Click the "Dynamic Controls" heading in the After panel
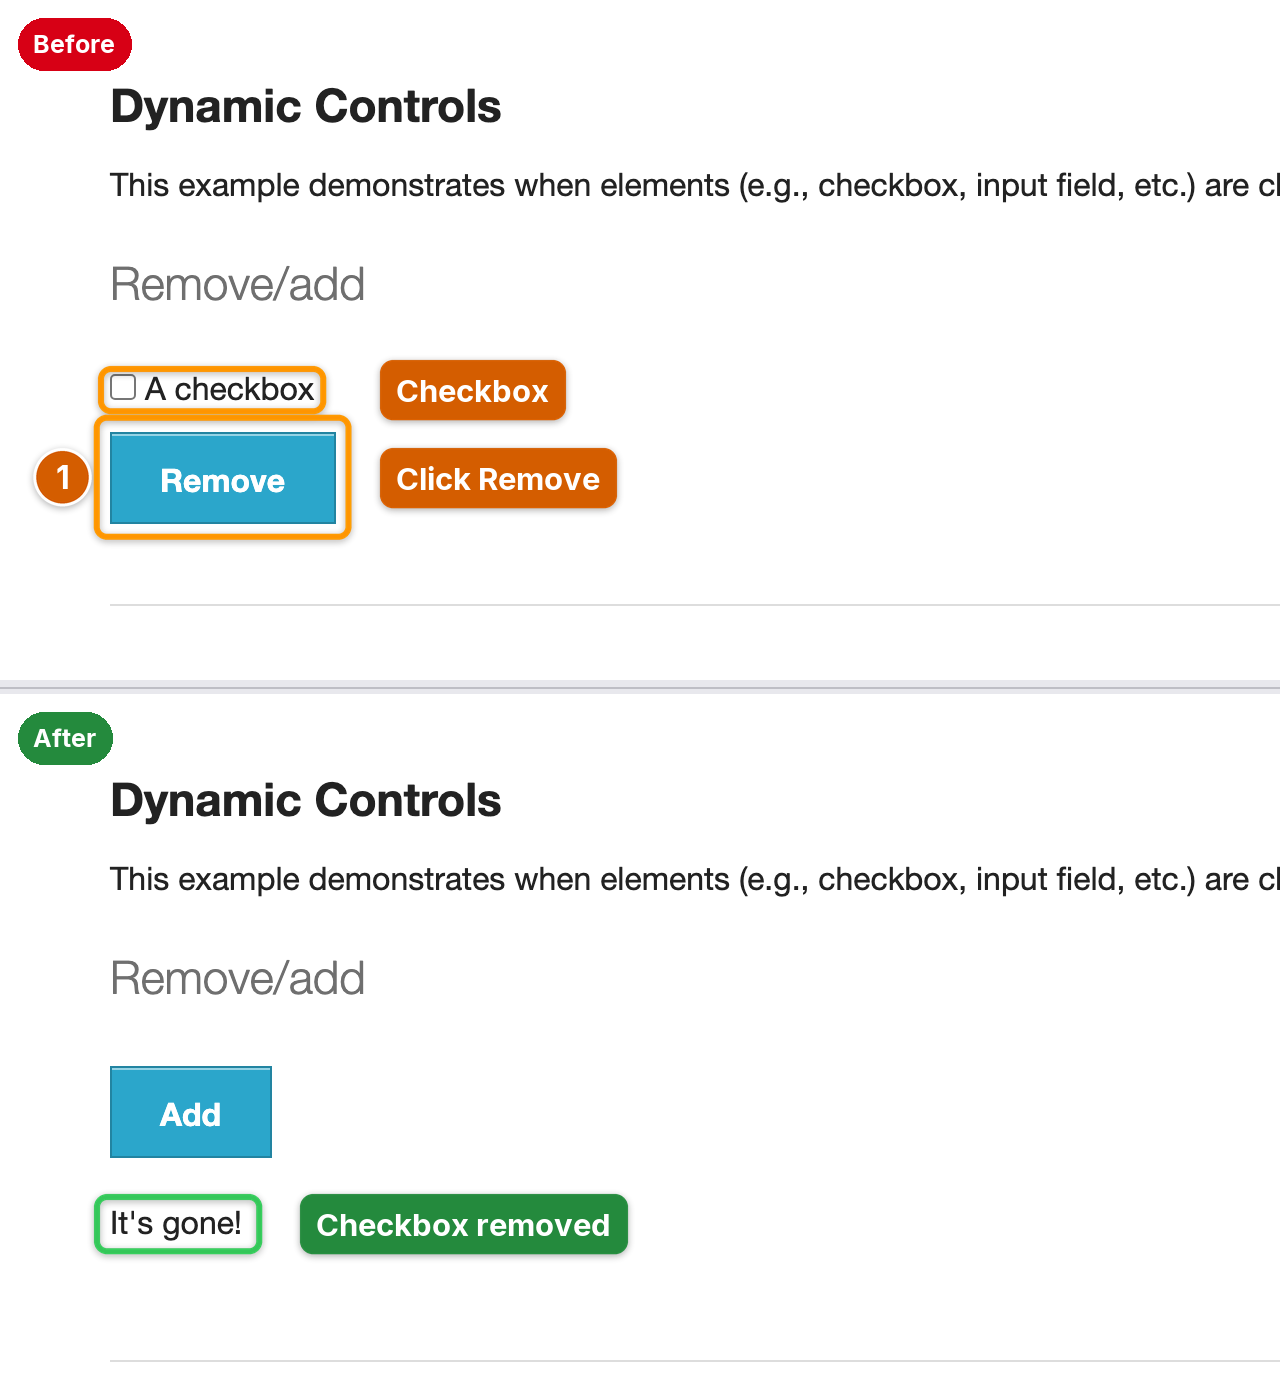 point(306,800)
